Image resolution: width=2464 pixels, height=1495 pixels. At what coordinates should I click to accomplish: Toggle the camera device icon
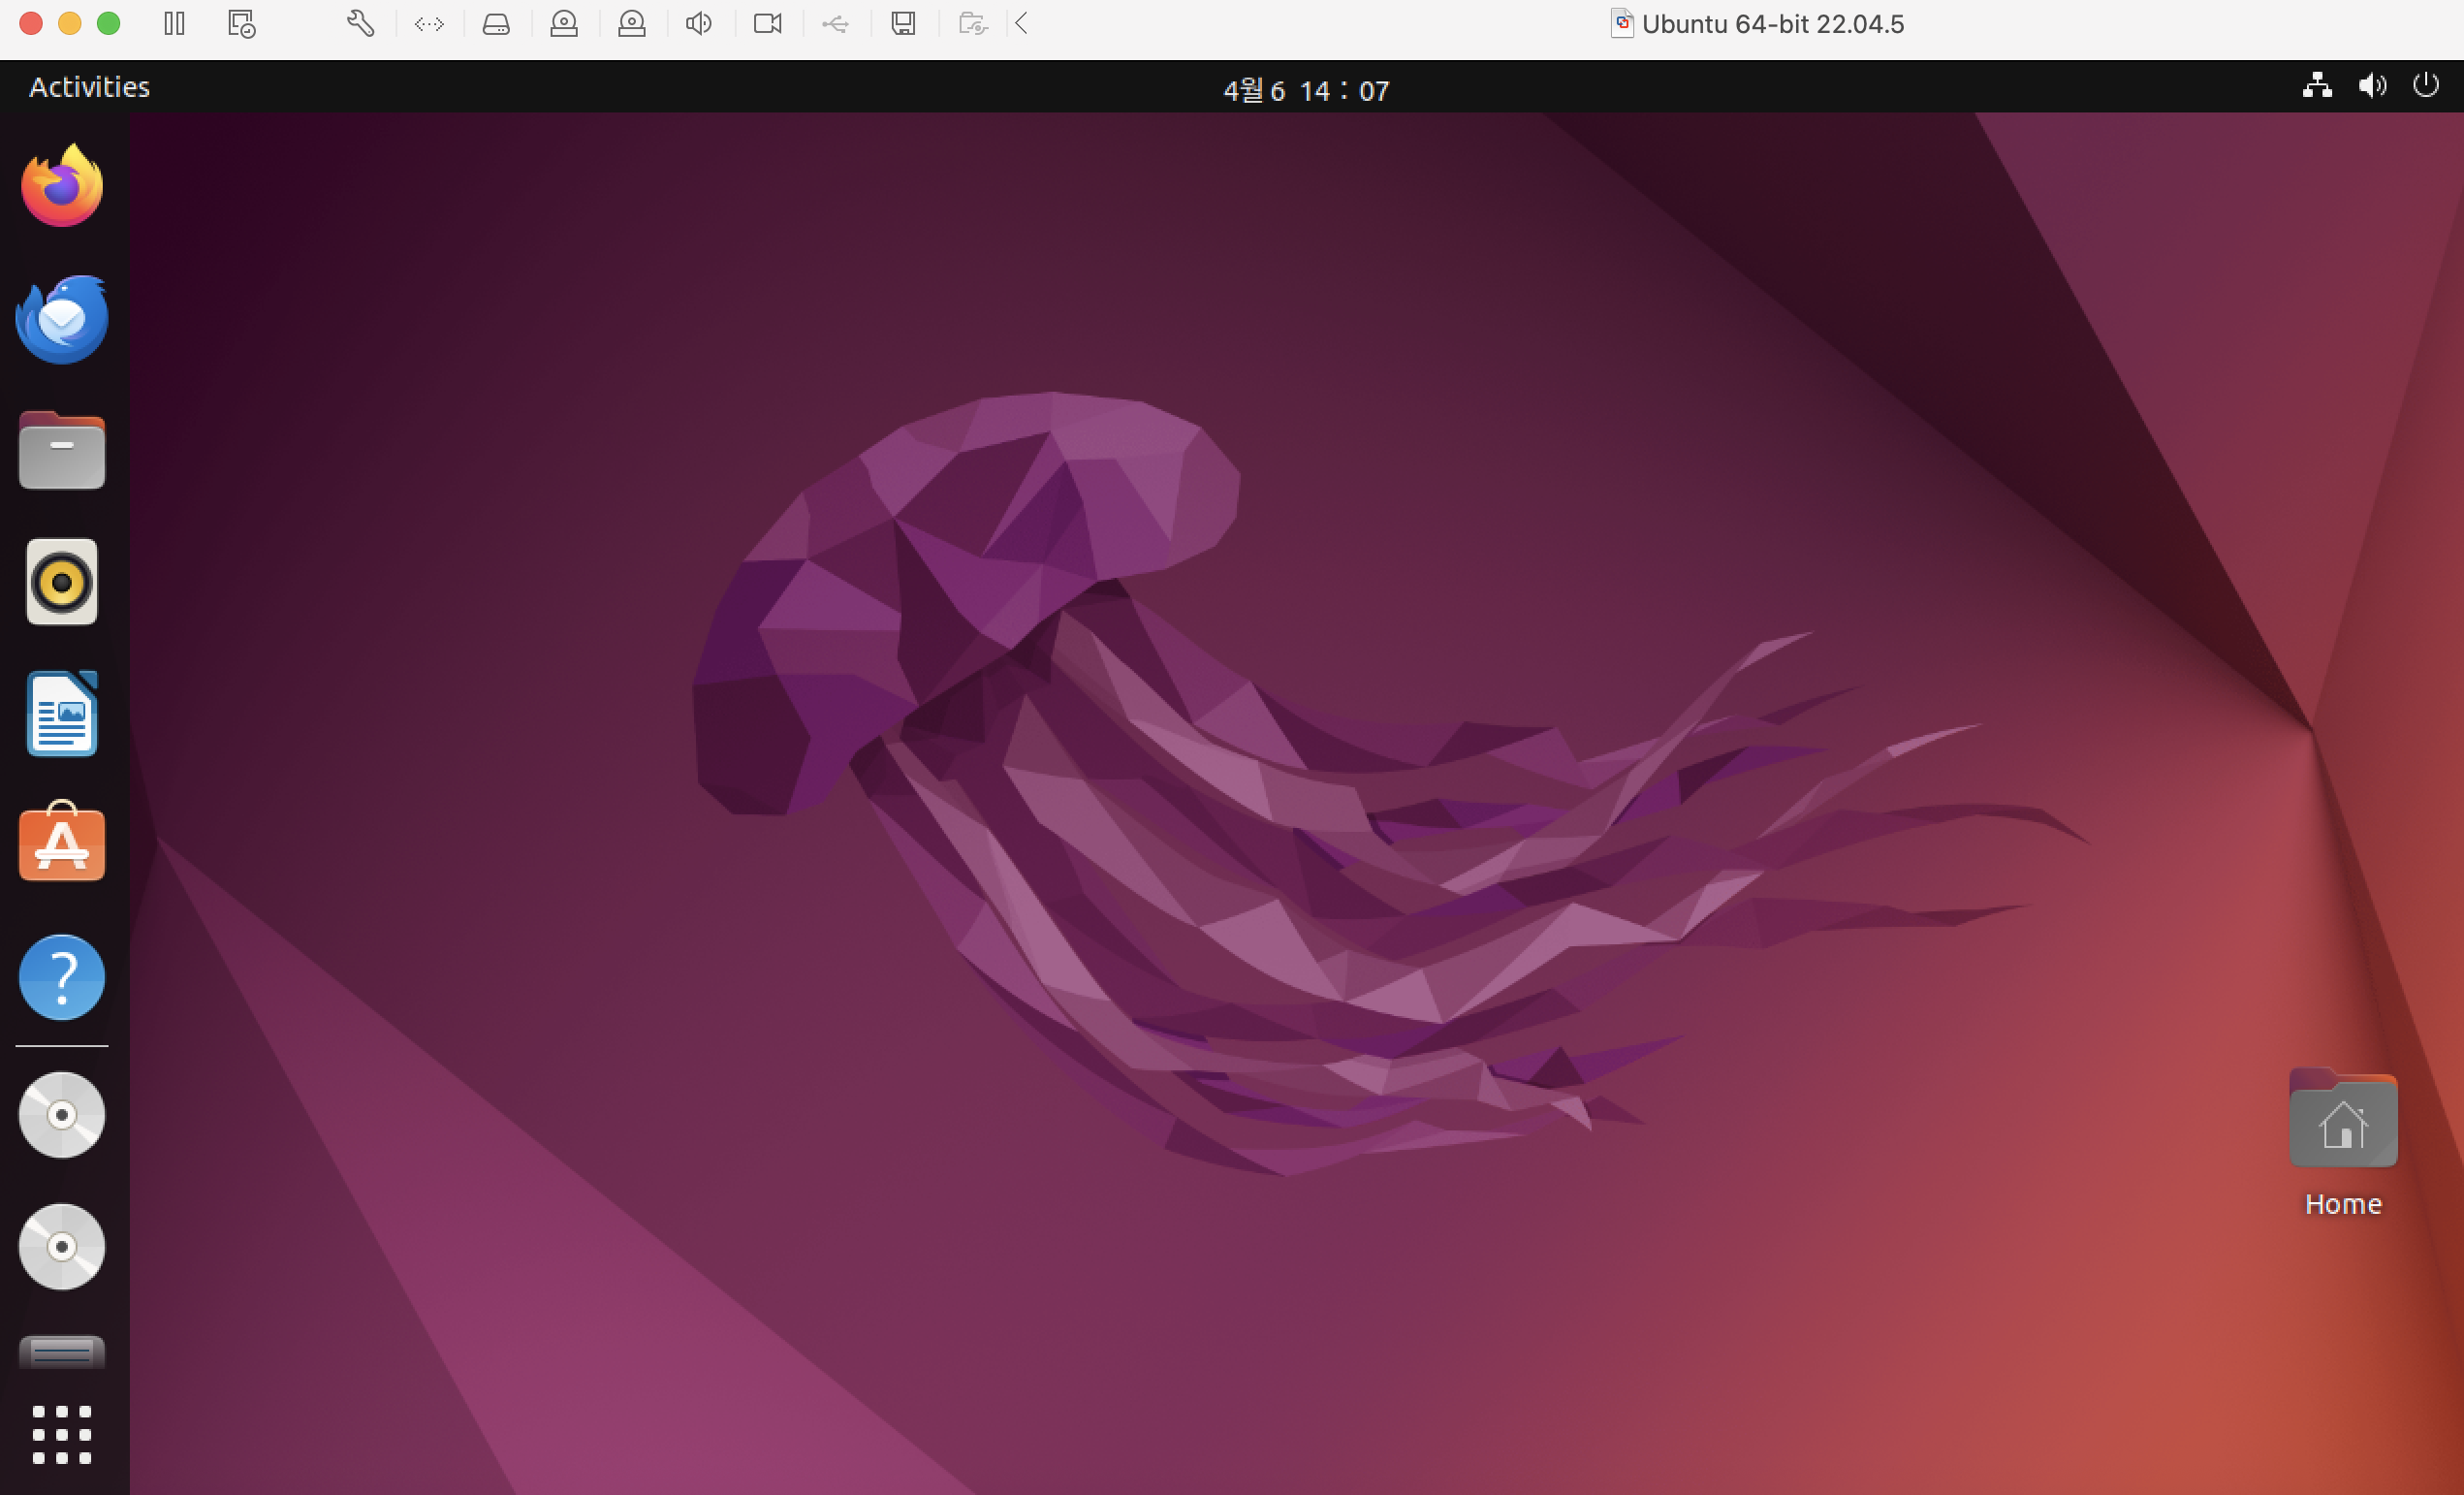[767, 24]
